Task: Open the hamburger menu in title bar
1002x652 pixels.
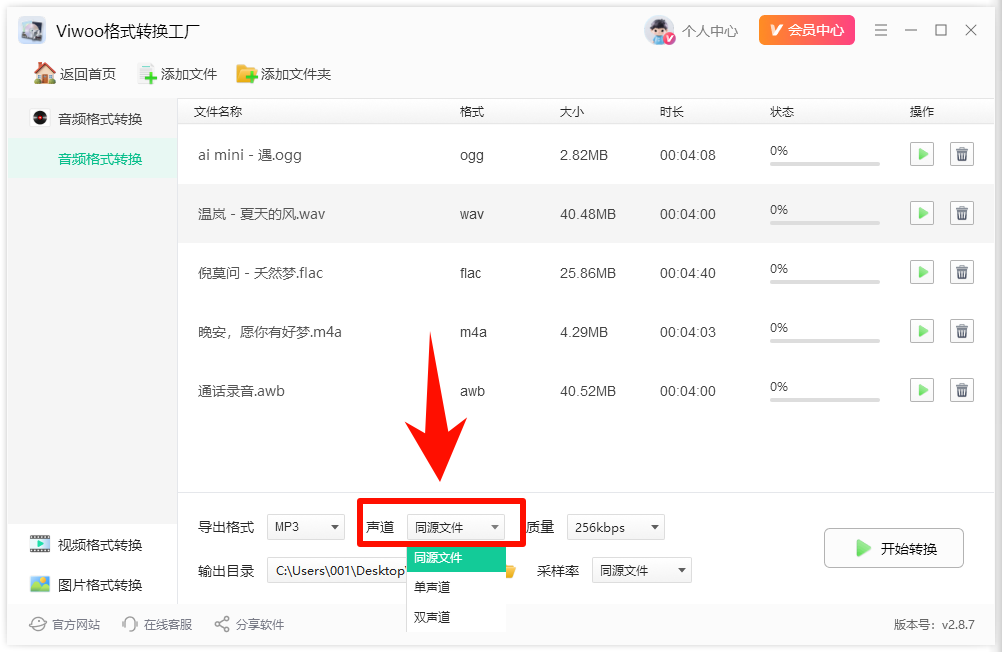Action: coord(881,30)
